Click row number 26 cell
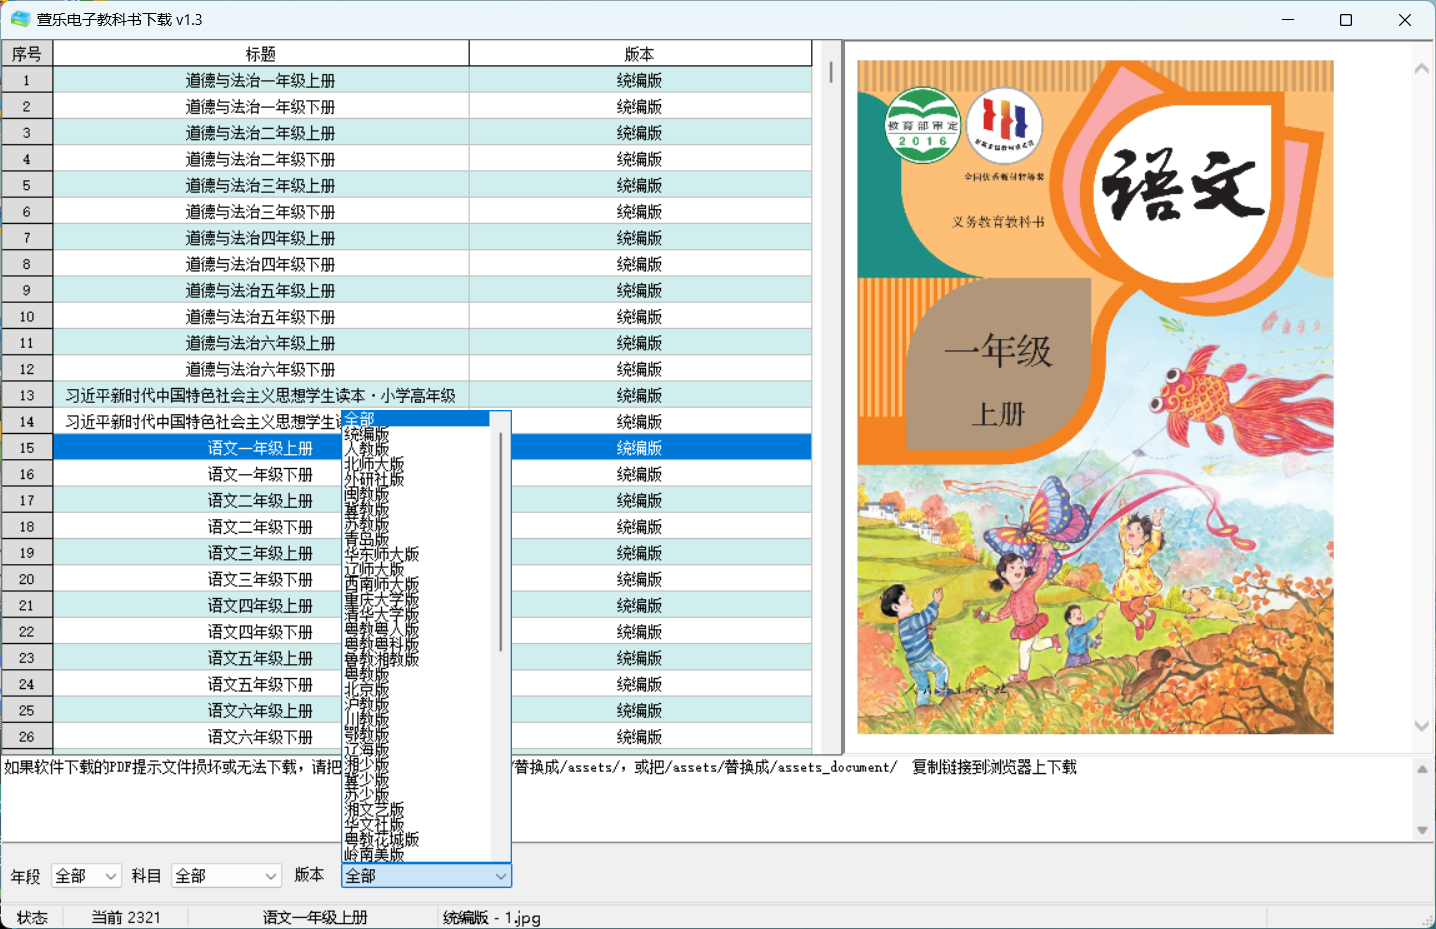 pyautogui.click(x=27, y=737)
